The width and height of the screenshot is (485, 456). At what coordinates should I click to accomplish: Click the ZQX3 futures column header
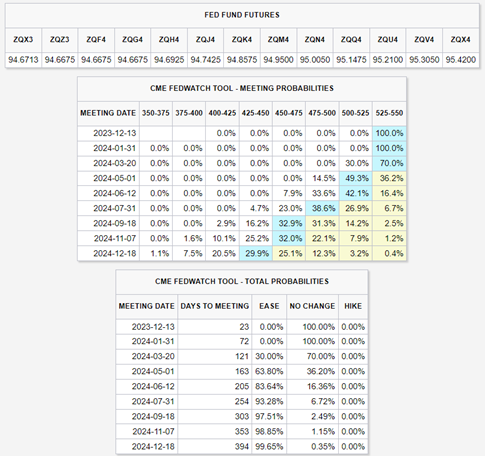[x=23, y=39]
